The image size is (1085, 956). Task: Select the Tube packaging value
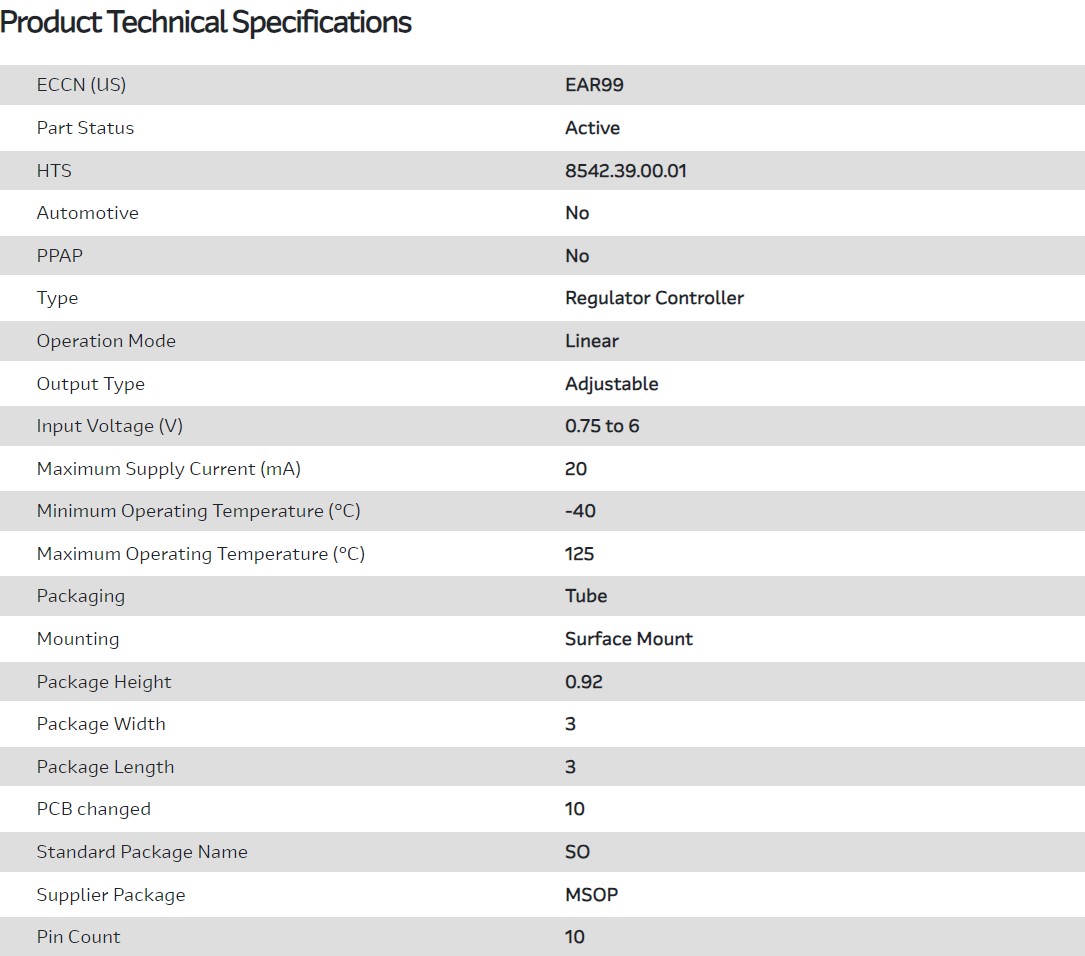[586, 596]
